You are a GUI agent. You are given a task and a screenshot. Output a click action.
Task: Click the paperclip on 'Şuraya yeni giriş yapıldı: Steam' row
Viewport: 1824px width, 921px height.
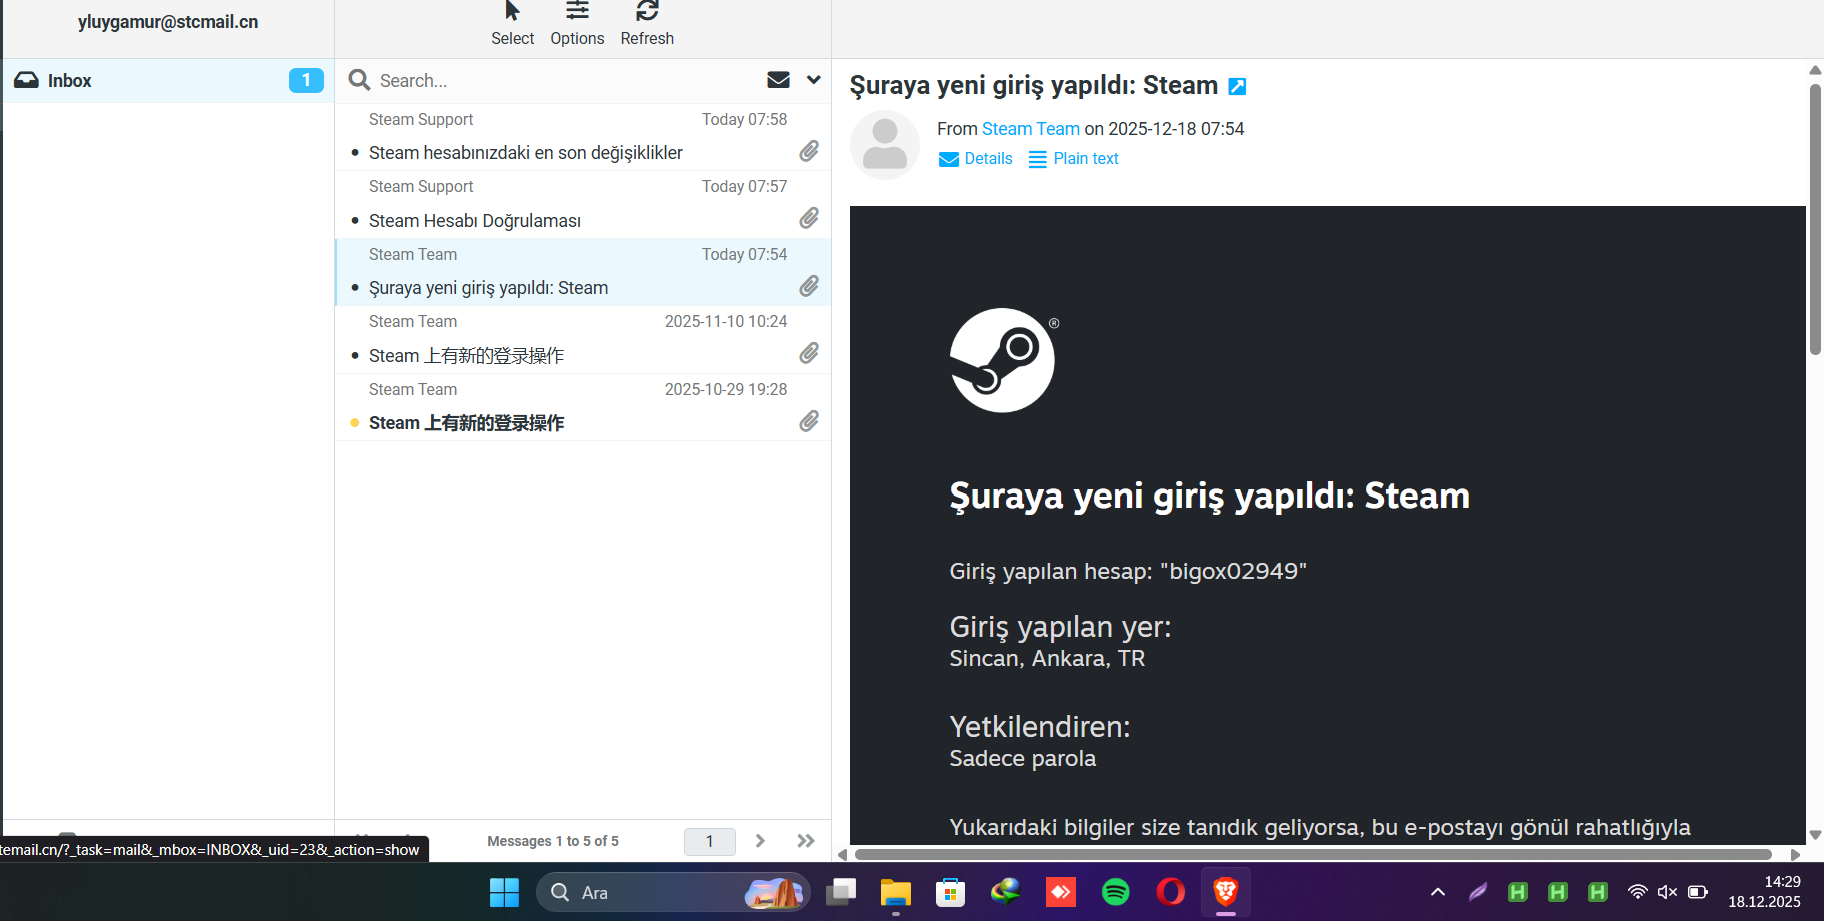tap(809, 286)
